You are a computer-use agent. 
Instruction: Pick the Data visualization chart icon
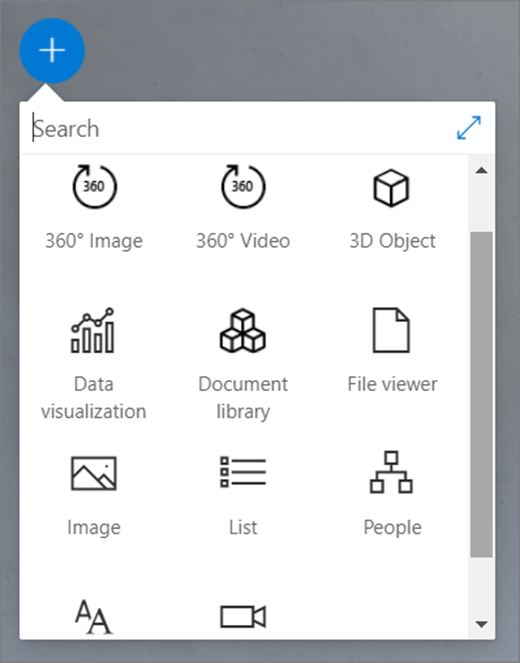pyautogui.click(x=93, y=330)
